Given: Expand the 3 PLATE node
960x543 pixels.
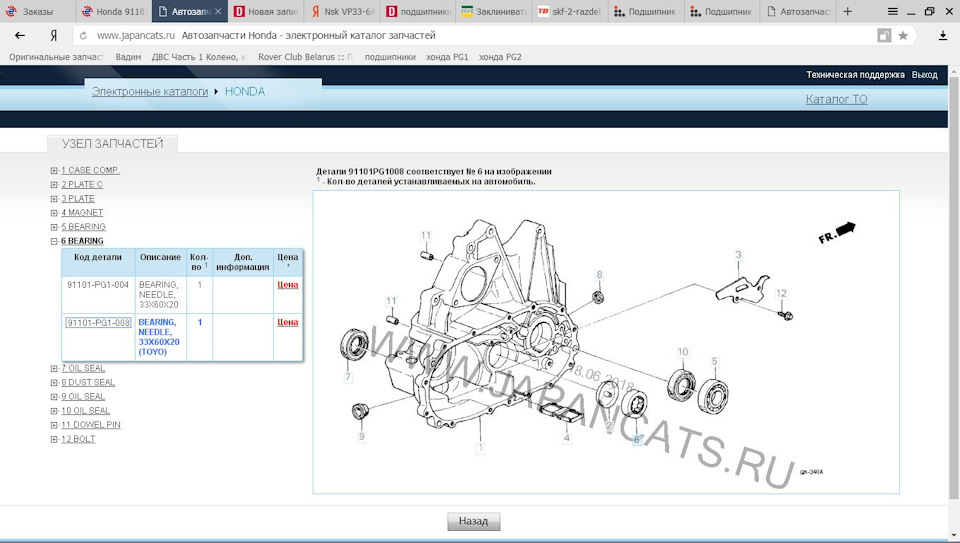Looking at the screenshot, I should point(54,198).
